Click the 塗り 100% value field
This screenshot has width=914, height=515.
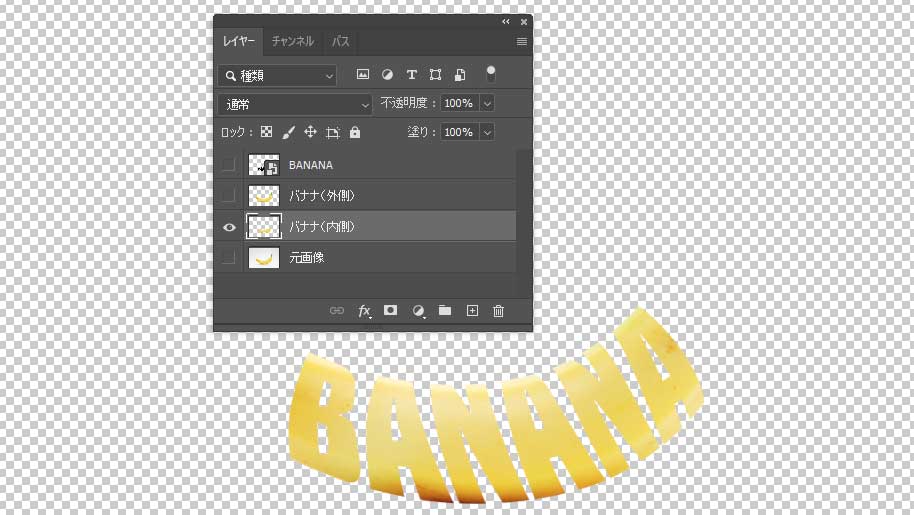pyautogui.click(x=459, y=132)
